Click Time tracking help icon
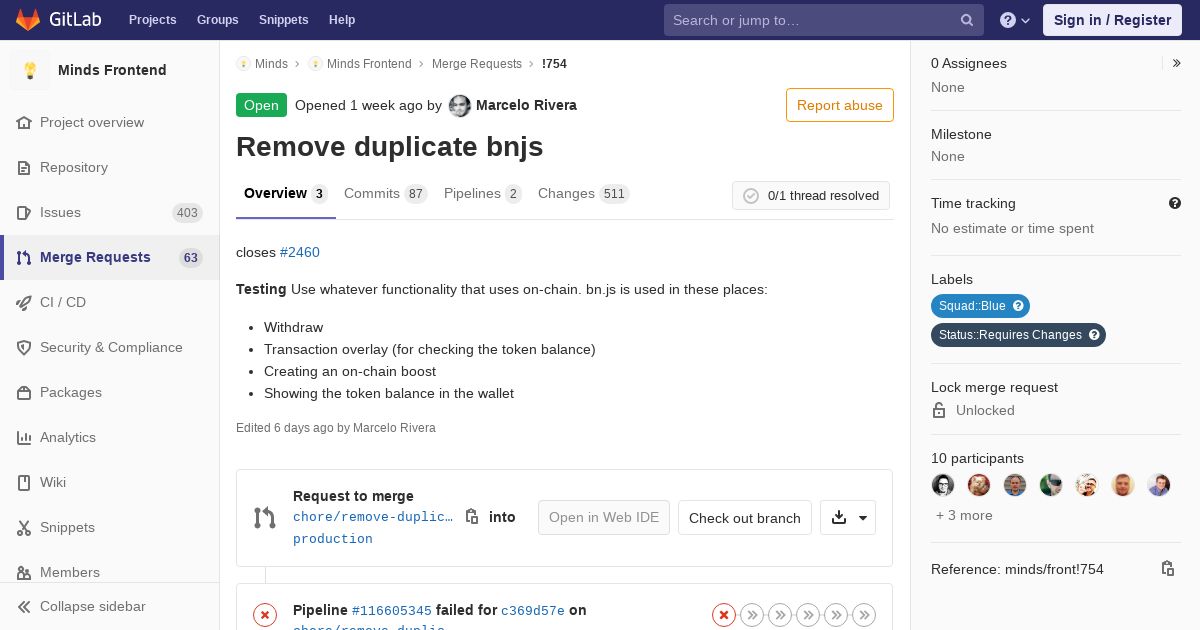 pos(1175,203)
